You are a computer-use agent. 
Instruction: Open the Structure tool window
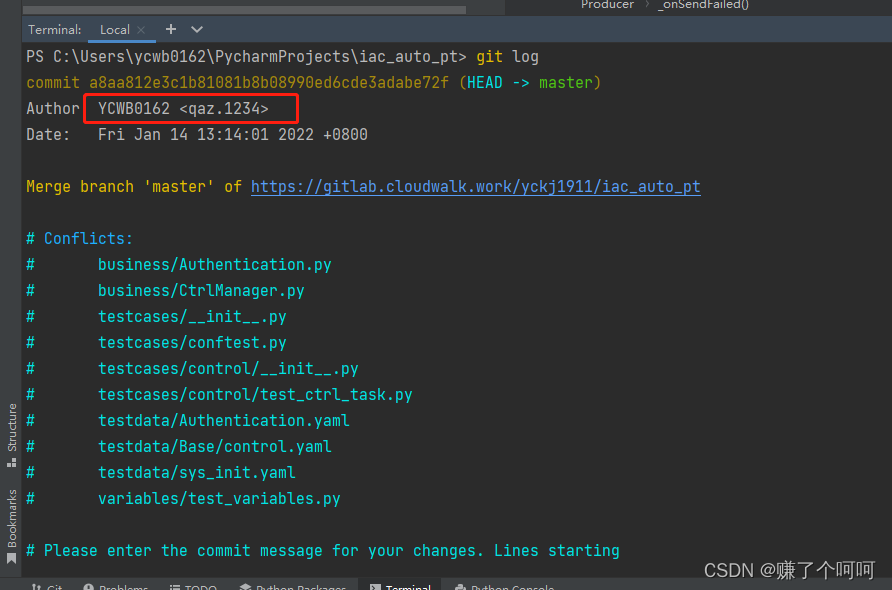point(11,435)
